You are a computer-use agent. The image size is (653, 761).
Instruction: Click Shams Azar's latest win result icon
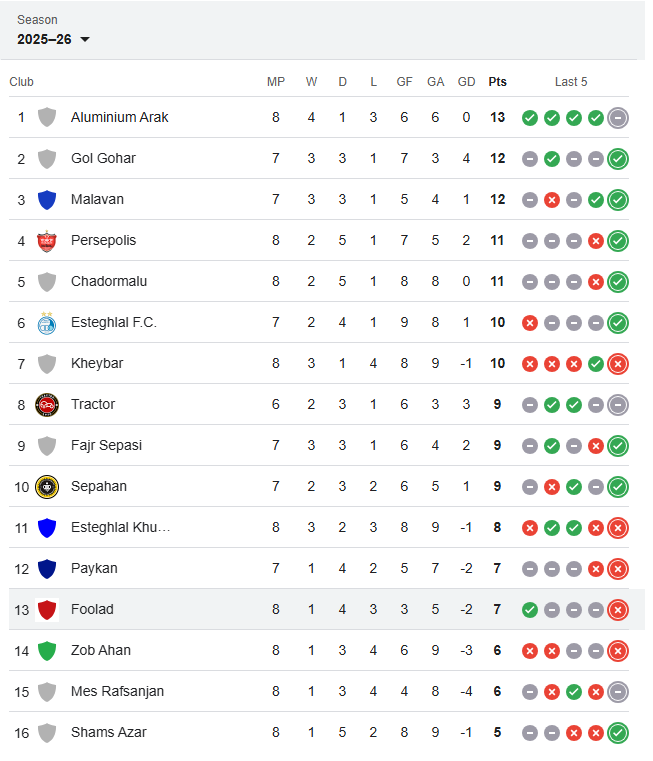(x=618, y=732)
